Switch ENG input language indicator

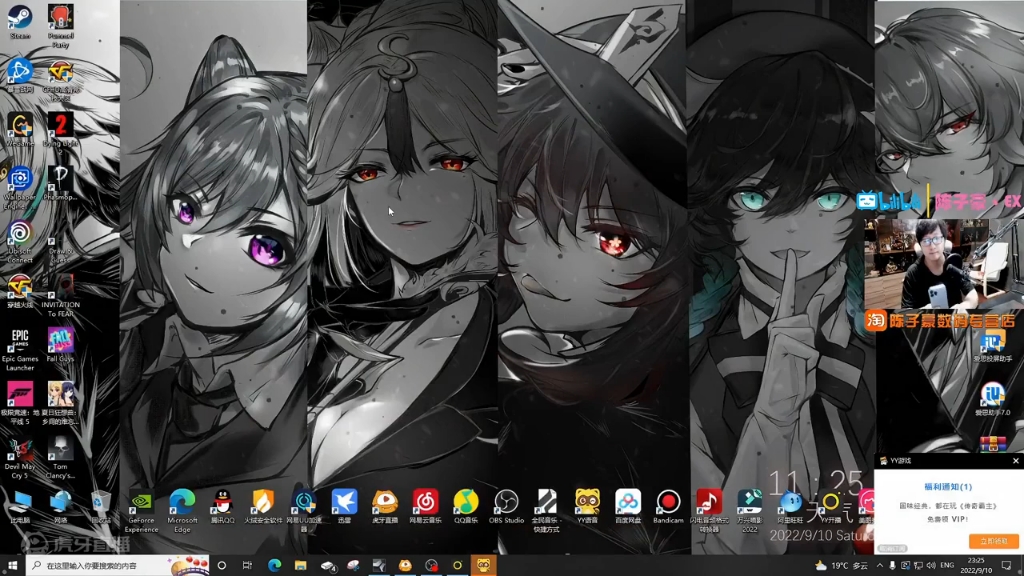(947, 566)
